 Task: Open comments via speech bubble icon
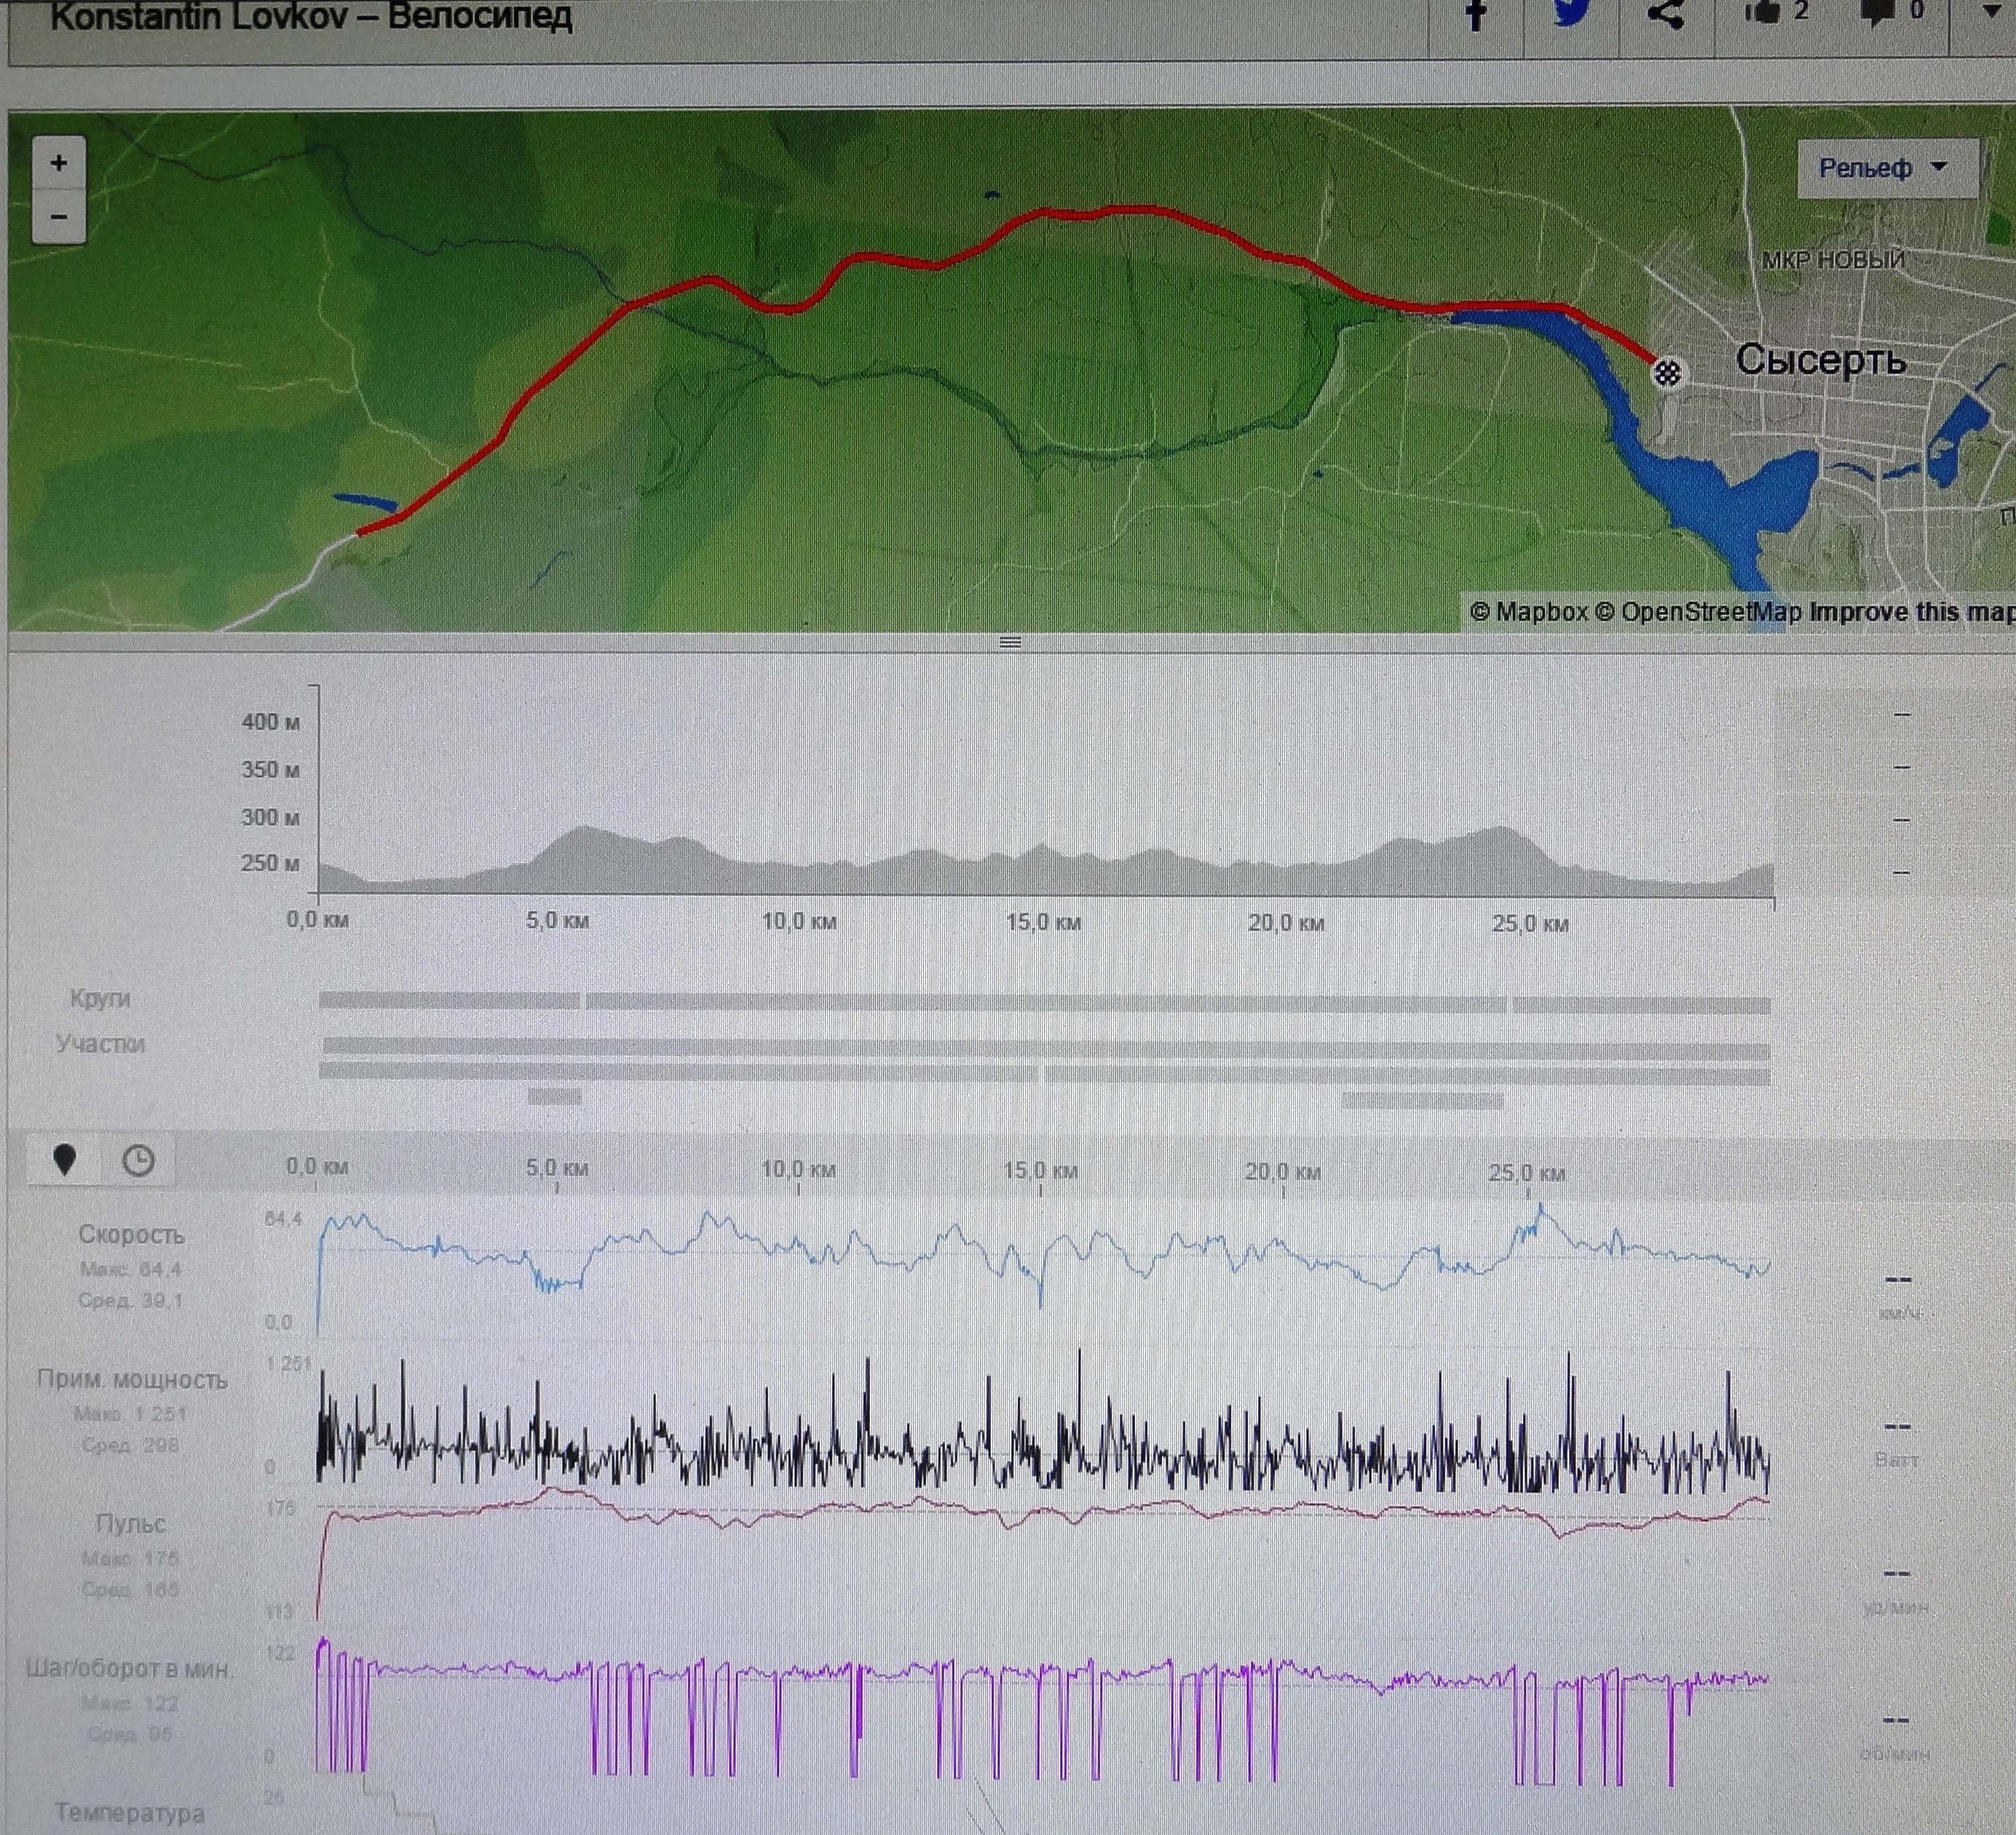[1876, 13]
